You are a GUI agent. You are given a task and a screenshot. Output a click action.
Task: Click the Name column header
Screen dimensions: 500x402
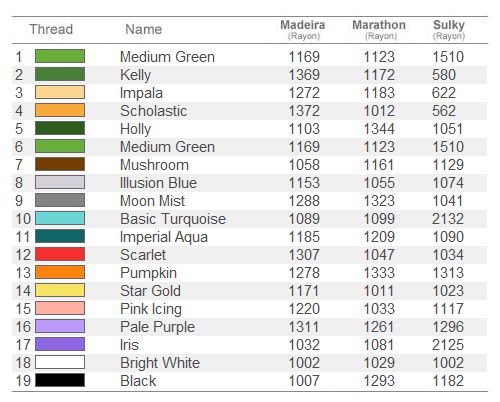click(x=144, y=29)
